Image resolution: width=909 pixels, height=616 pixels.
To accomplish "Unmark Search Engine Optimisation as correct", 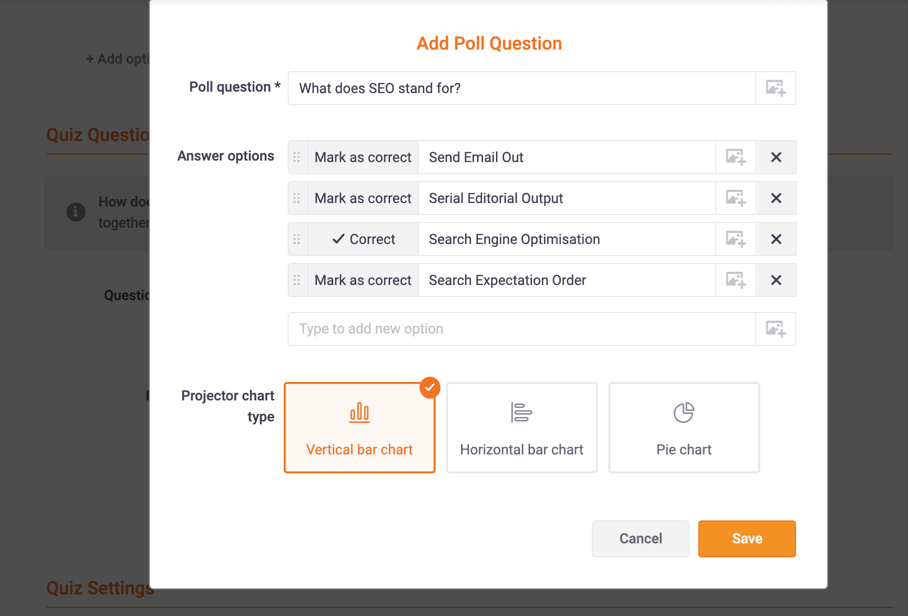I will pyautogui.click(x=362, y=239).
